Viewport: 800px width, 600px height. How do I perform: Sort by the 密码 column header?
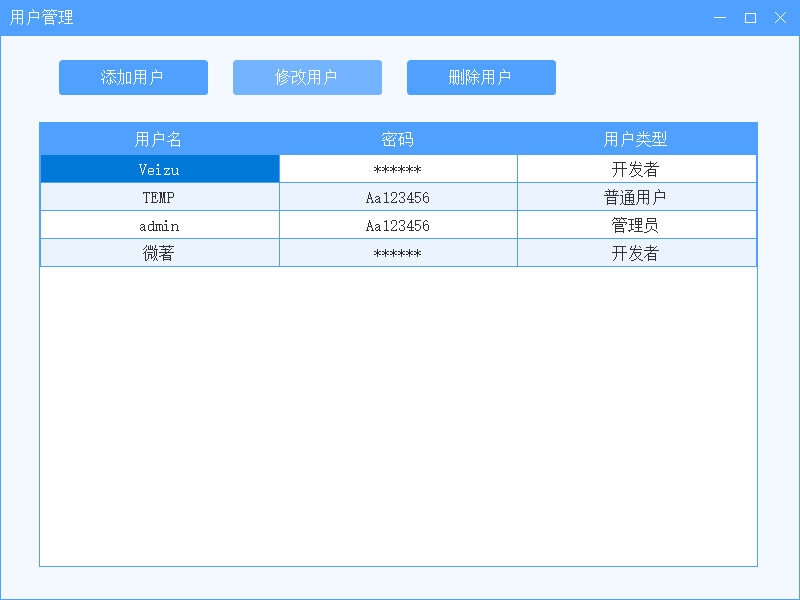click(398, 139)
